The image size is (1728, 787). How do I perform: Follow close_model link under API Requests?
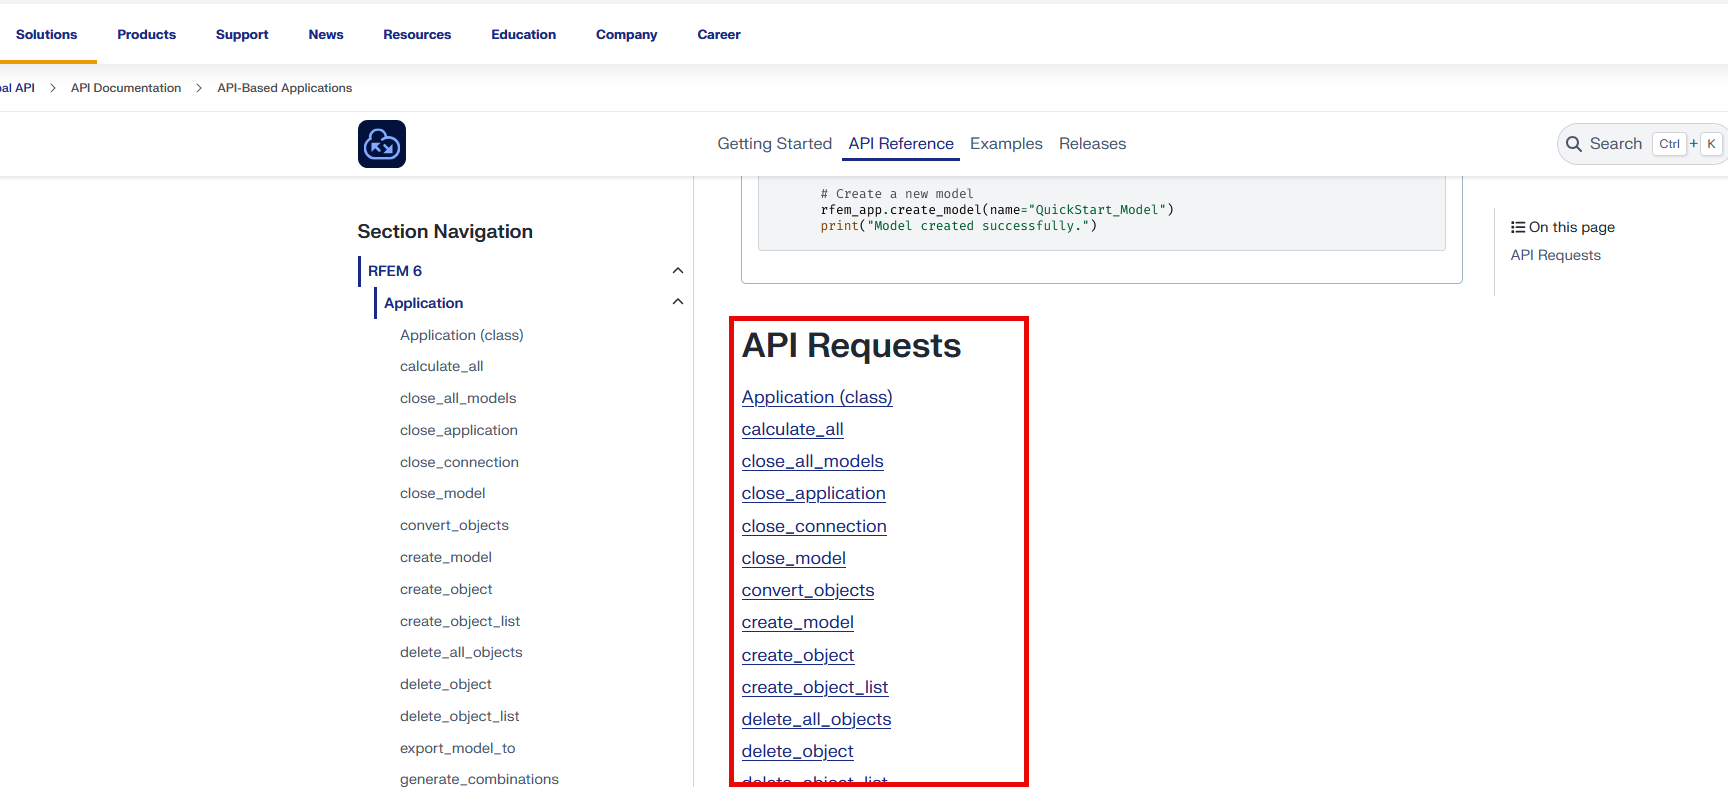[x=794, y=558]
